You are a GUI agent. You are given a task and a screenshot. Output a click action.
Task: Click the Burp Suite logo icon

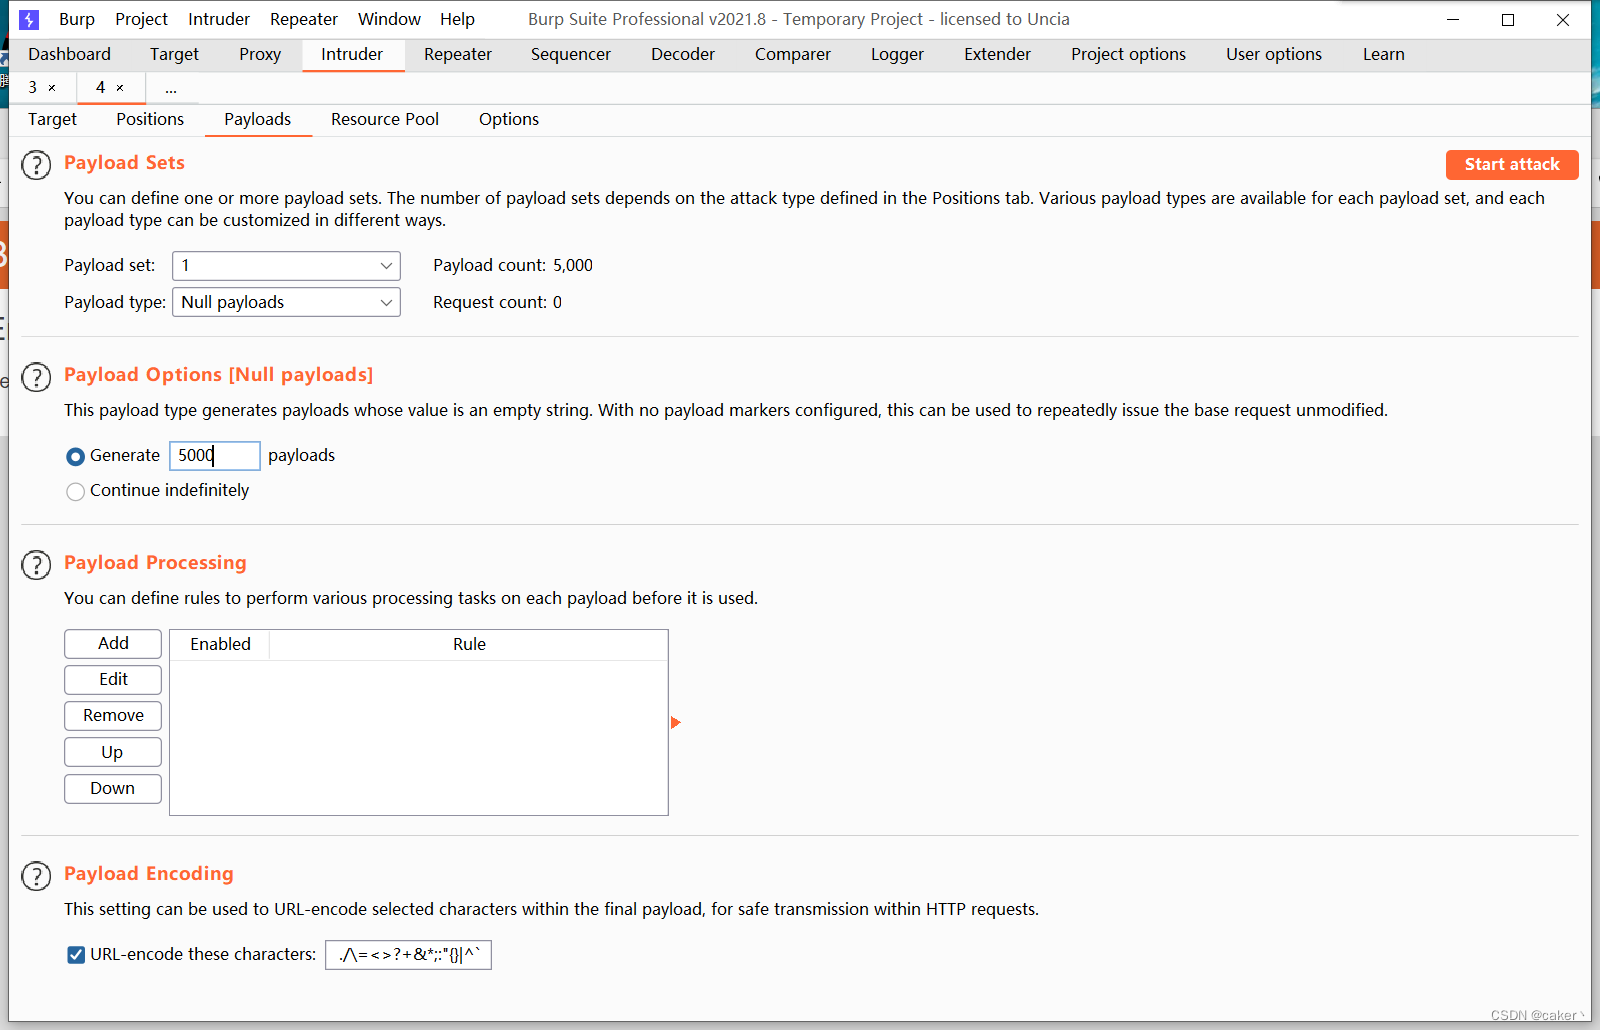29,20
